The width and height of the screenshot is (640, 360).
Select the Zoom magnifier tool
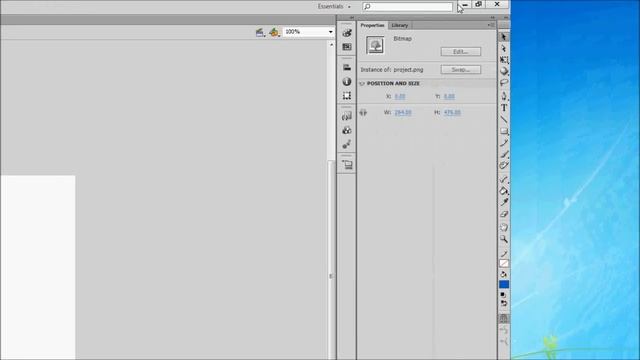click(504, 239)
